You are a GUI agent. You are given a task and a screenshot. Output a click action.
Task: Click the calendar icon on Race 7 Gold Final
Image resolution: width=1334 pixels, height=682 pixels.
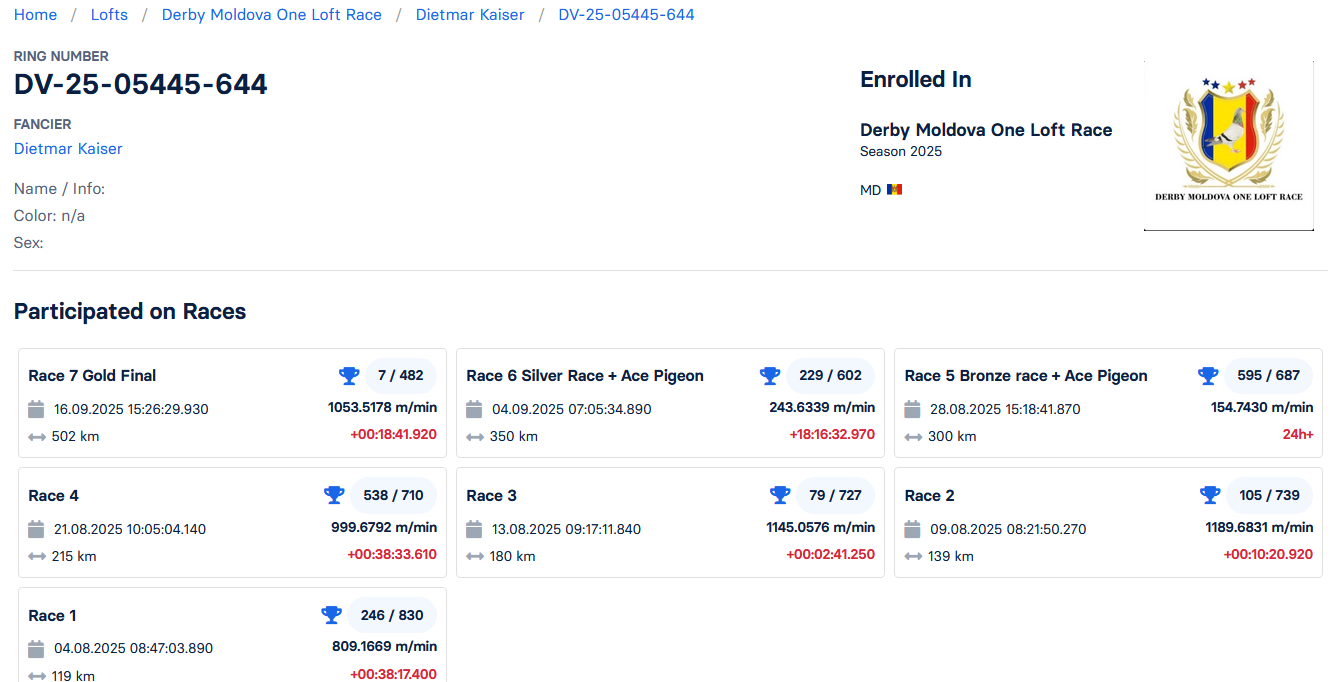(x=37, y=409)
